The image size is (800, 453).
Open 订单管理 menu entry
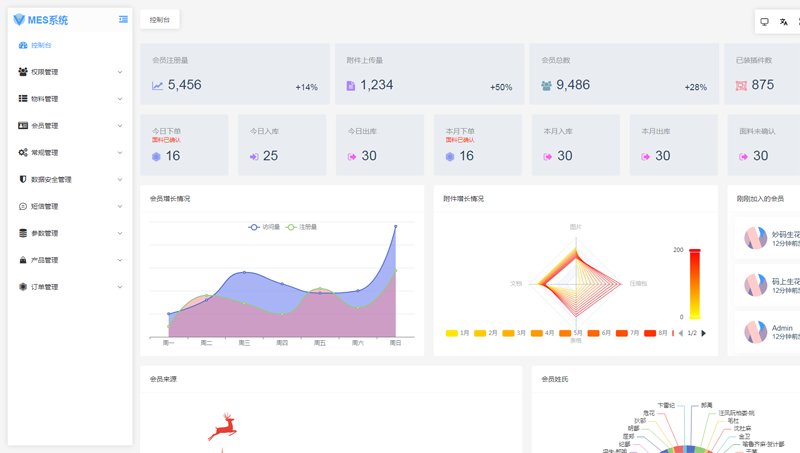pos(70,287)
